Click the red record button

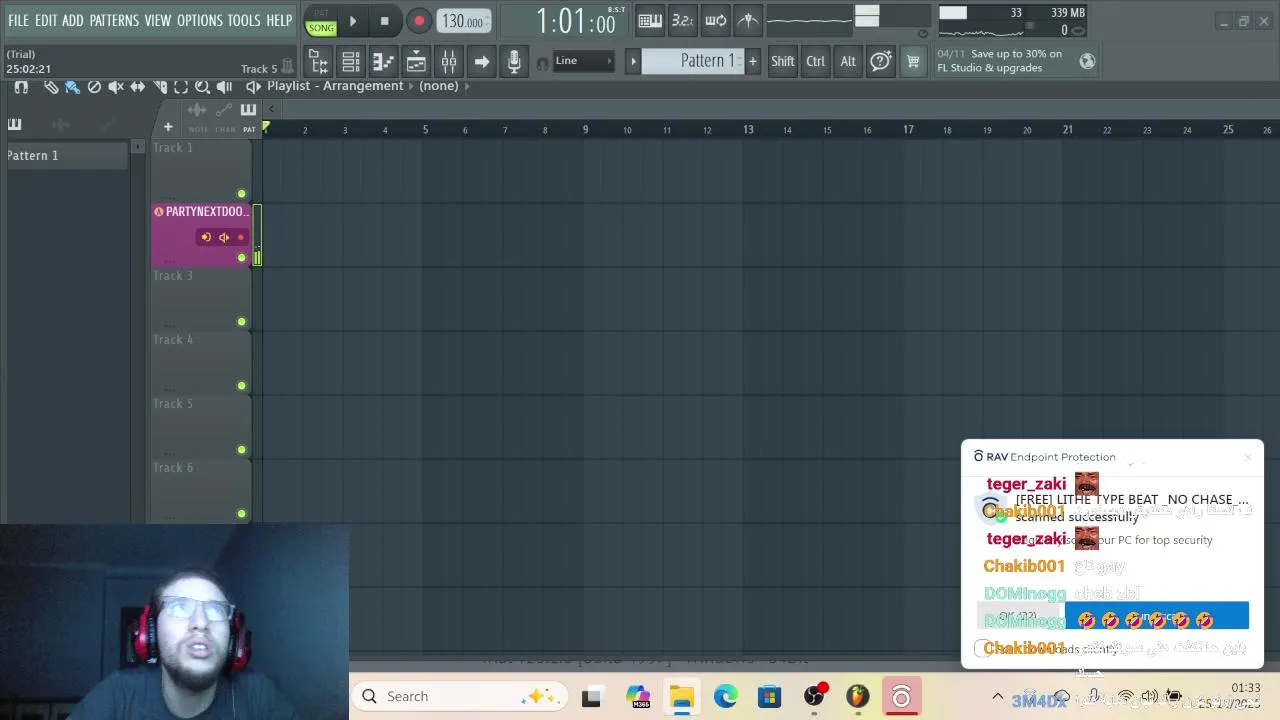419,20
